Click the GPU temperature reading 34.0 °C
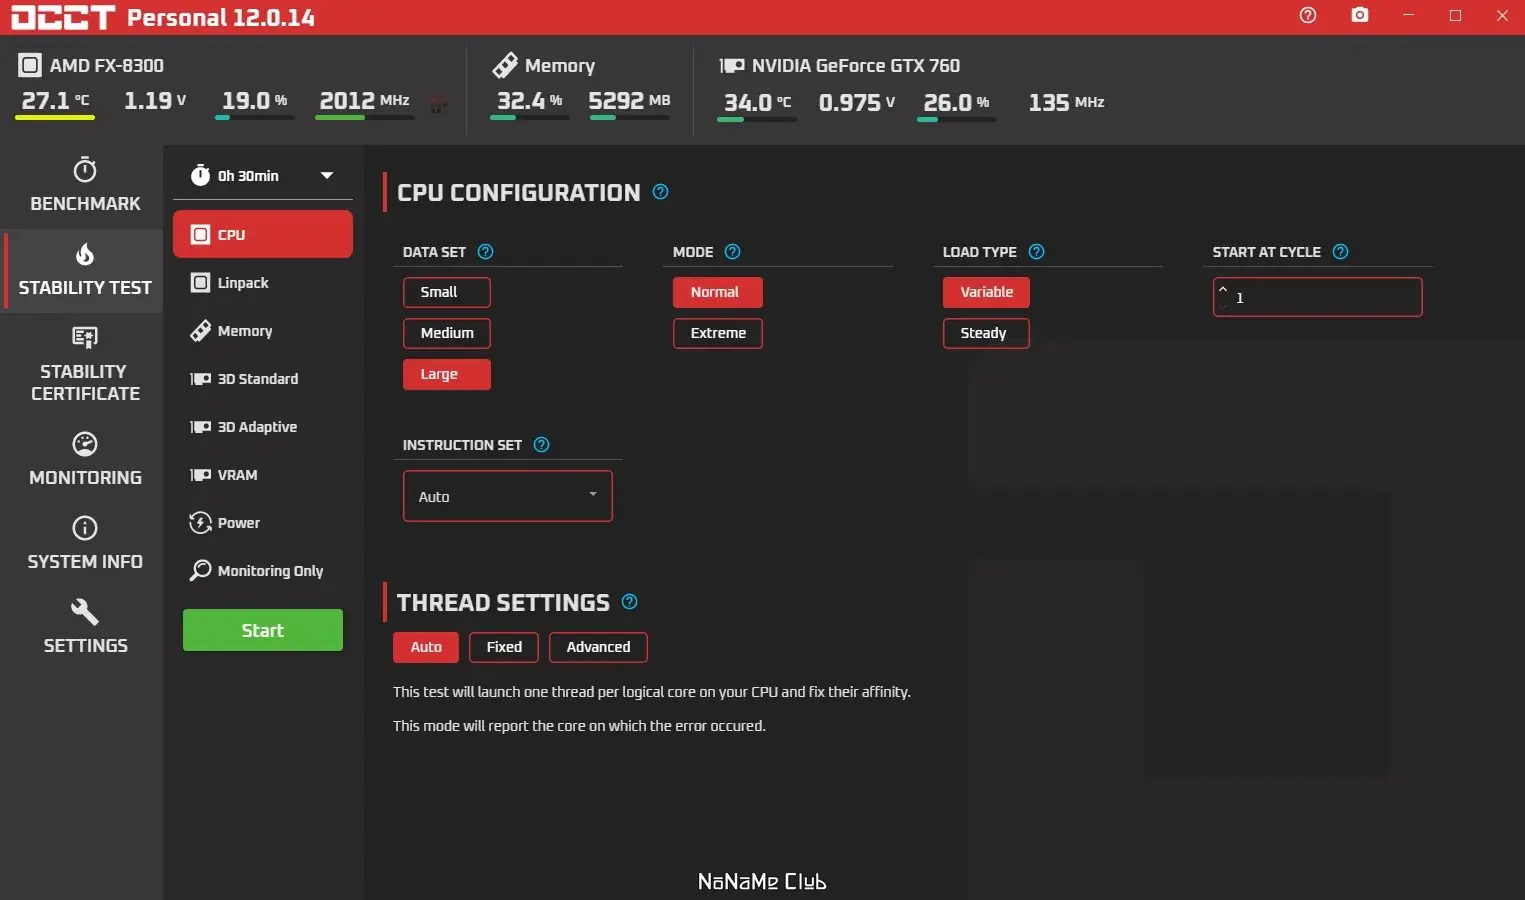The height and width of the screenshot is (900, 1525). [x=757, y=102]
